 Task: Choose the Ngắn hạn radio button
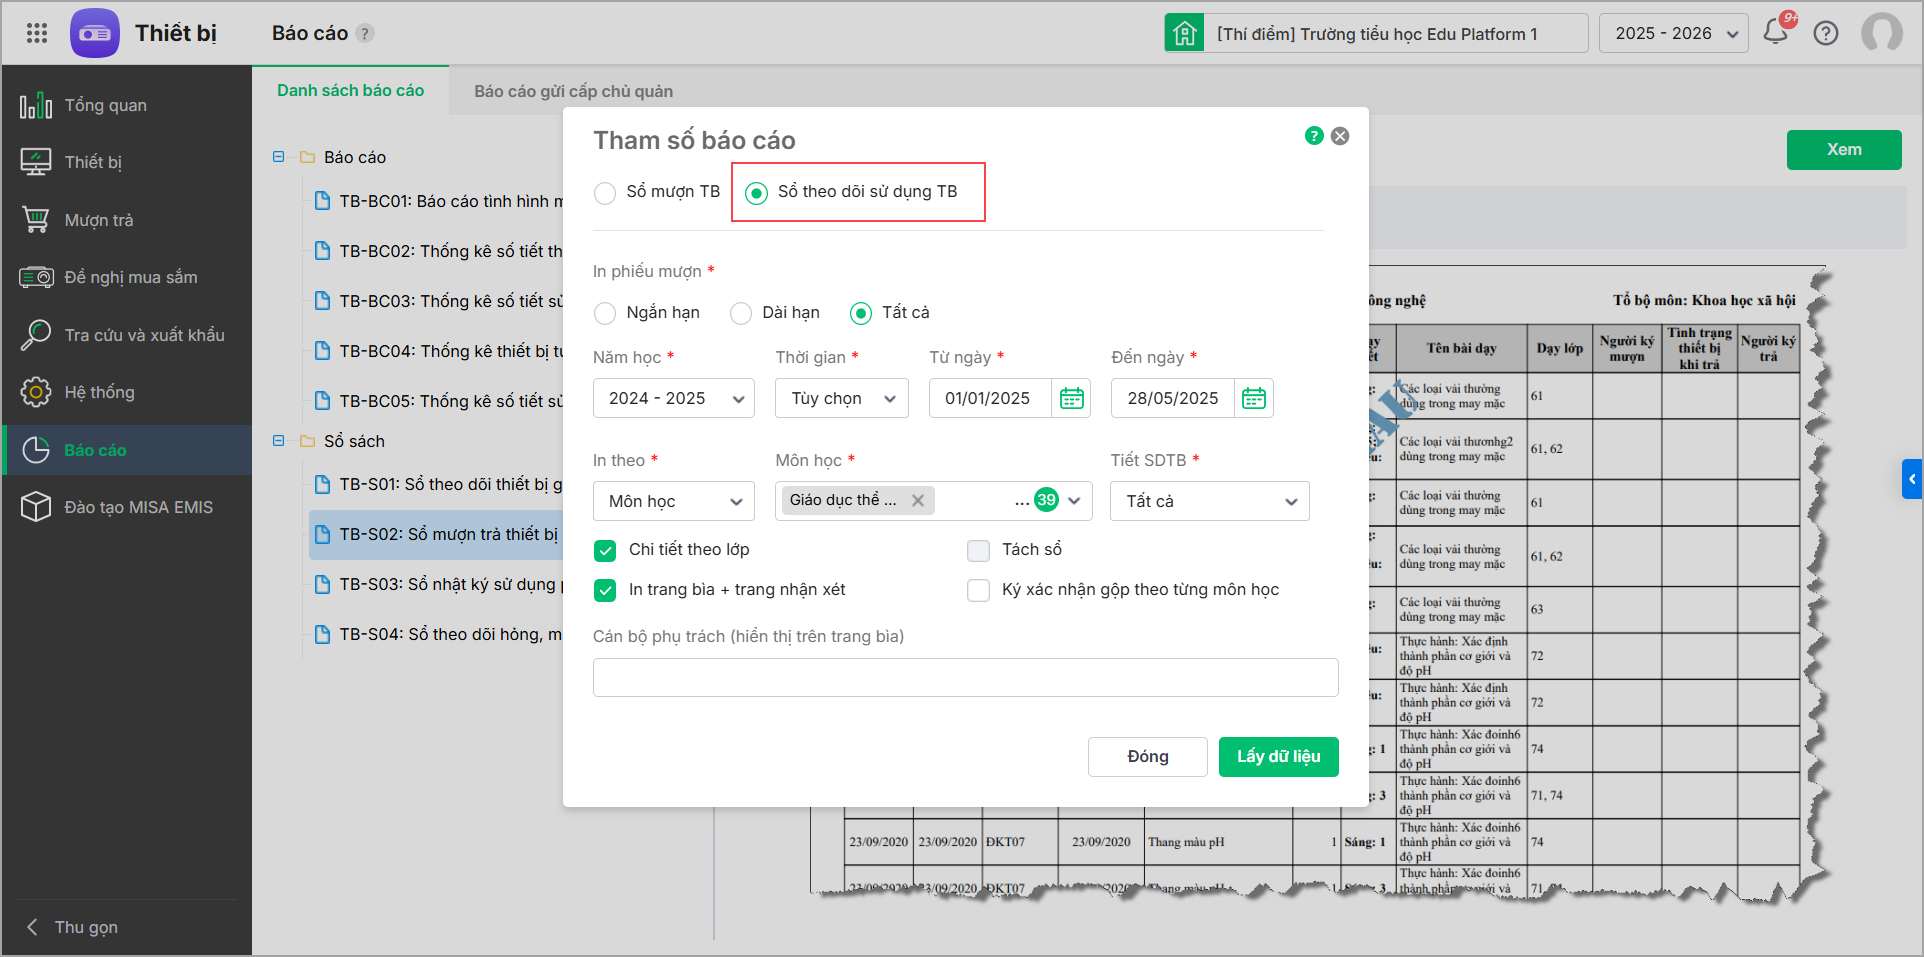point(605,313)
